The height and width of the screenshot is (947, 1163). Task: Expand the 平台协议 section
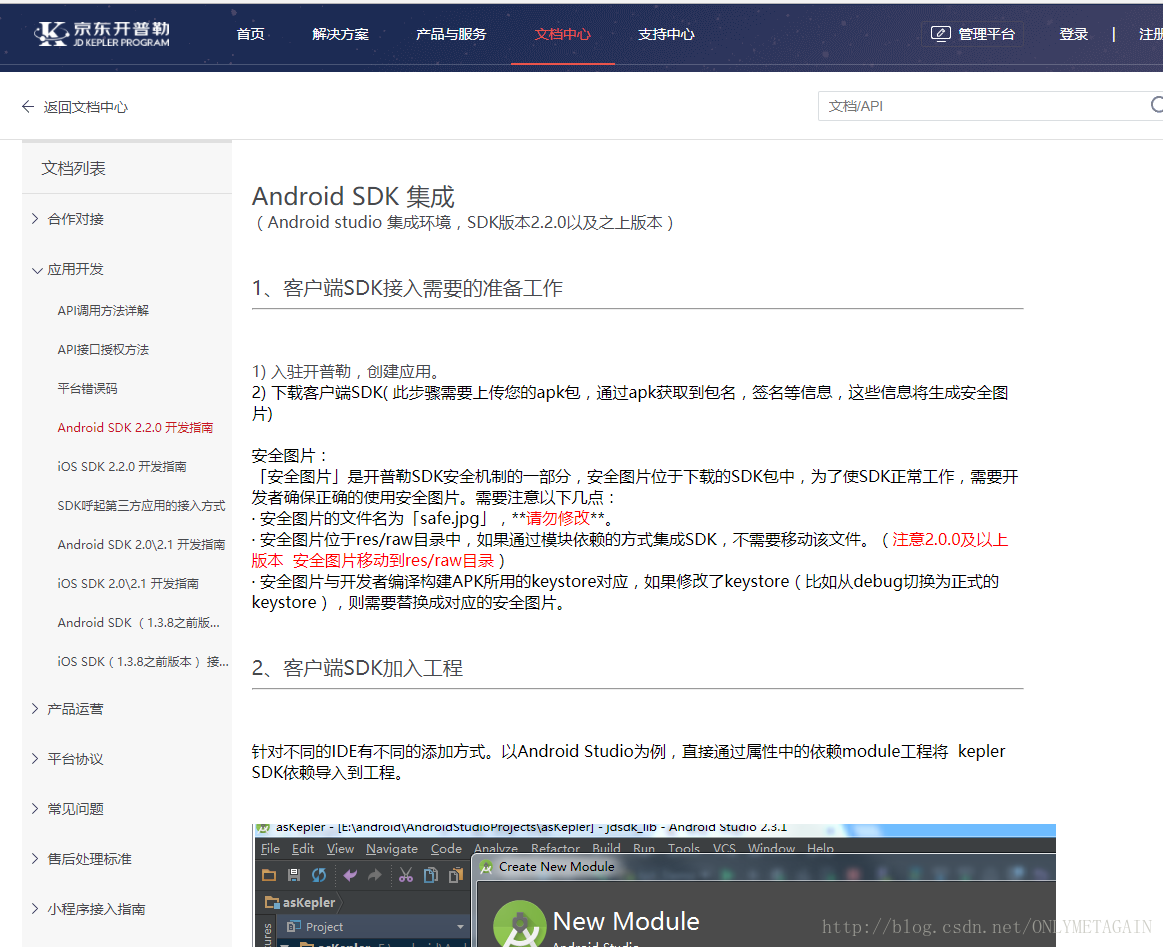(x=35, y=759)
